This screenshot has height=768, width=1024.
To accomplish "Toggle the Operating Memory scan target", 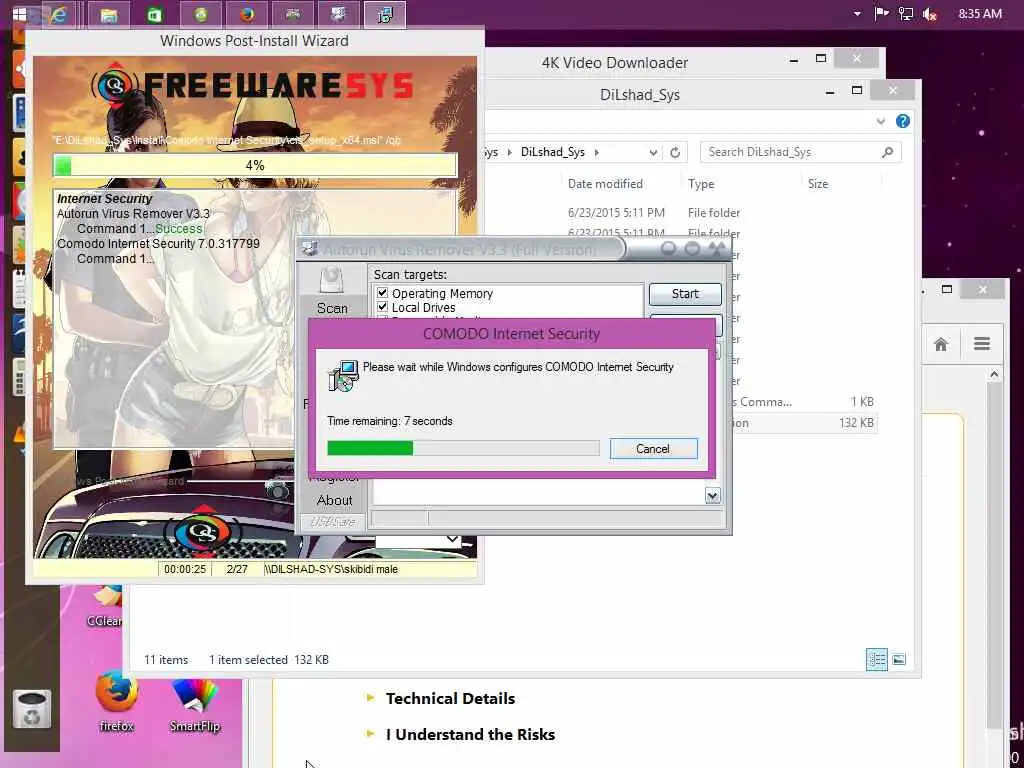I will tap(383, 293).
